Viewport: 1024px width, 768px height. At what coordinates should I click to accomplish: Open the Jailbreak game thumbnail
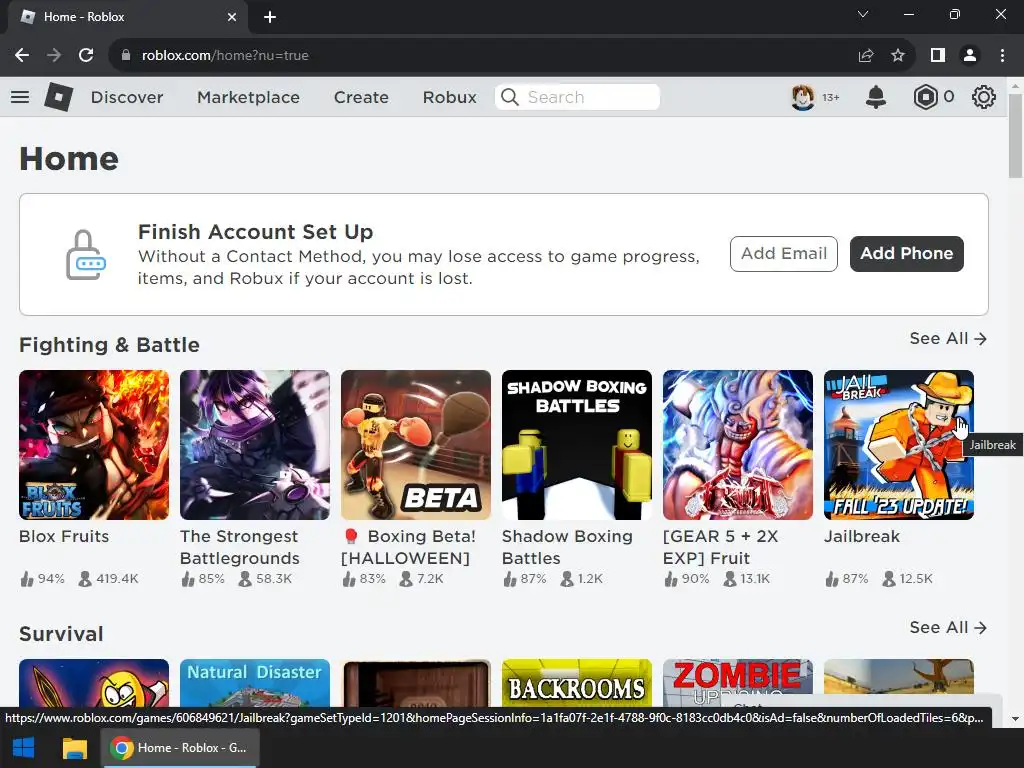(899, 445)
